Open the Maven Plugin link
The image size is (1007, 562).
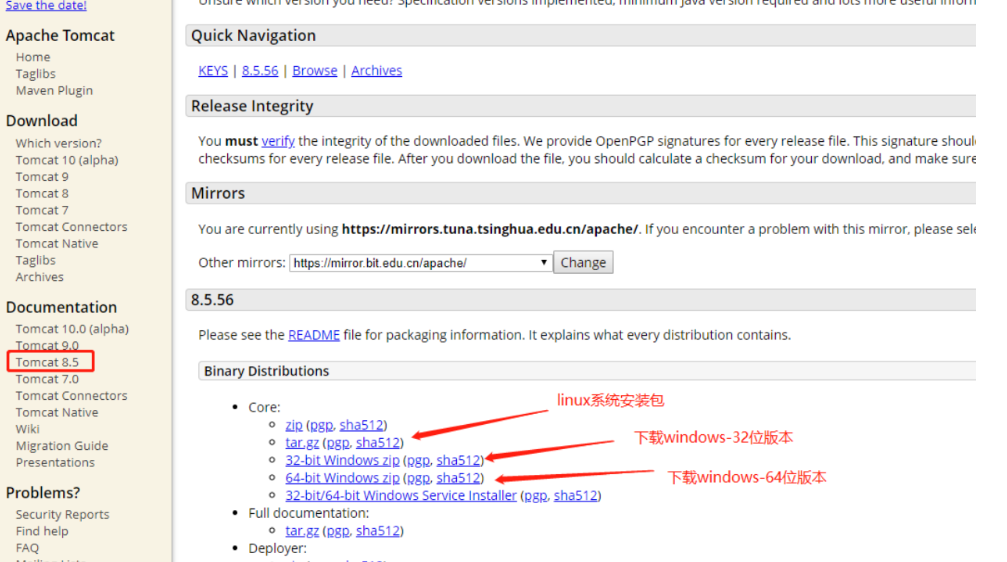(54, 91)
